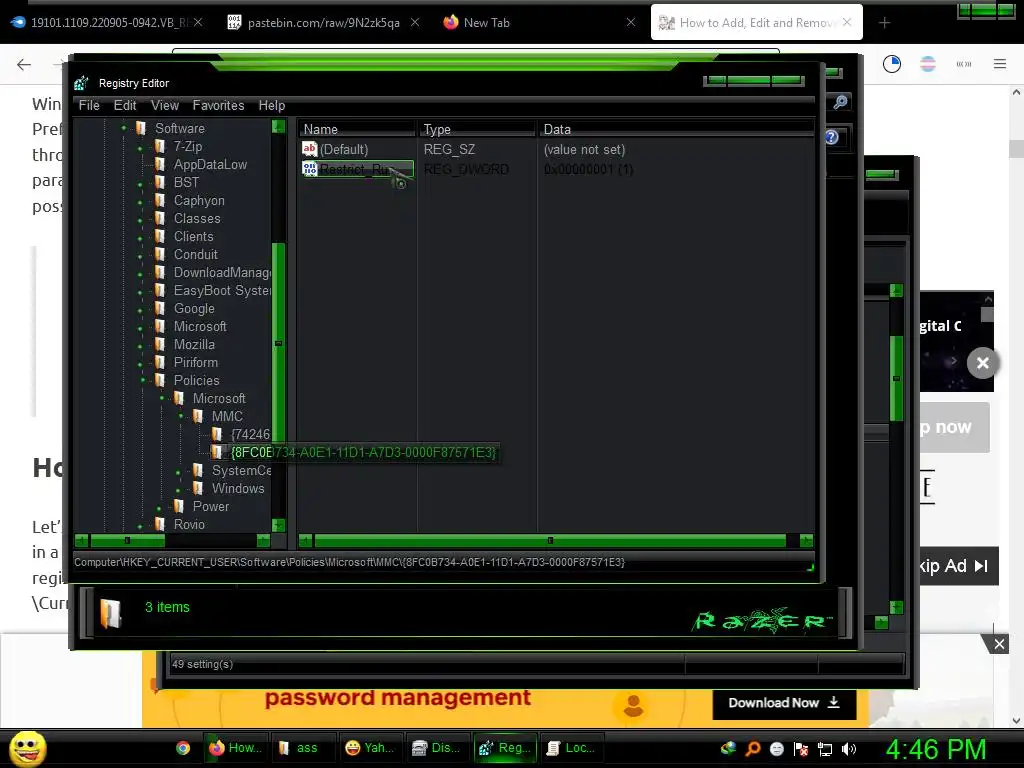Select the Conduit key
The width and height of the screenshot is (1024, 768).
pos(195,254)
